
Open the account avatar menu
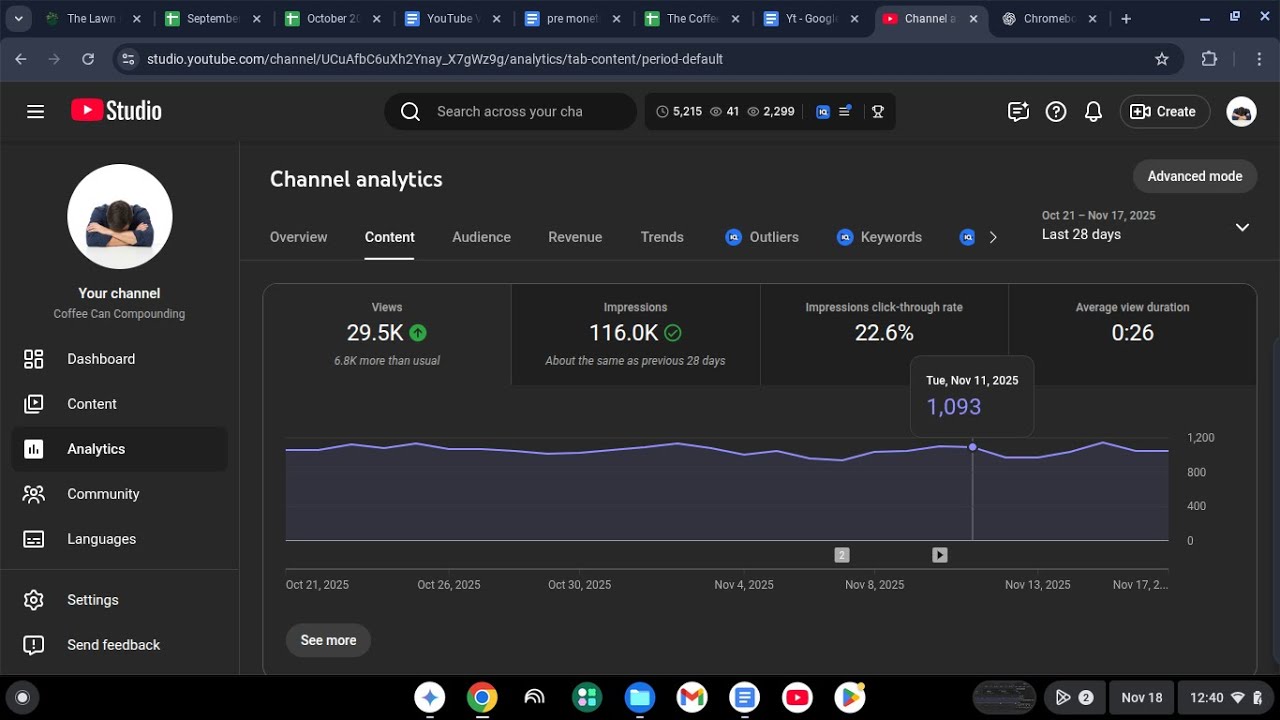[1241, 112]
